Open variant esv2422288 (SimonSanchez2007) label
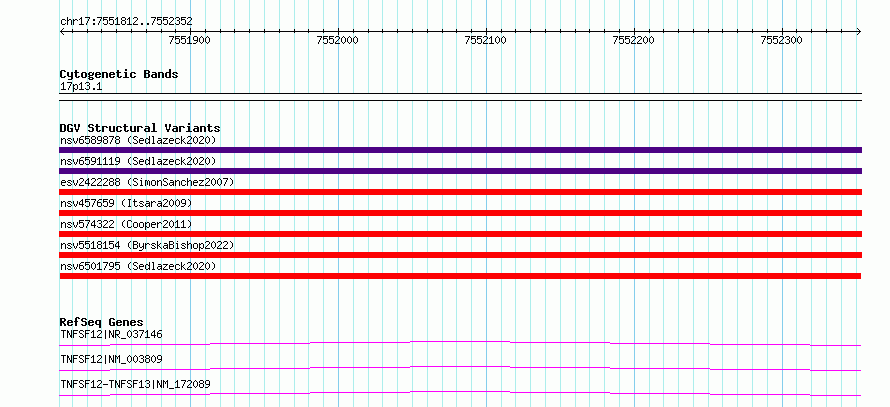The height and width of the screenshot is (407, 890). 147,182
